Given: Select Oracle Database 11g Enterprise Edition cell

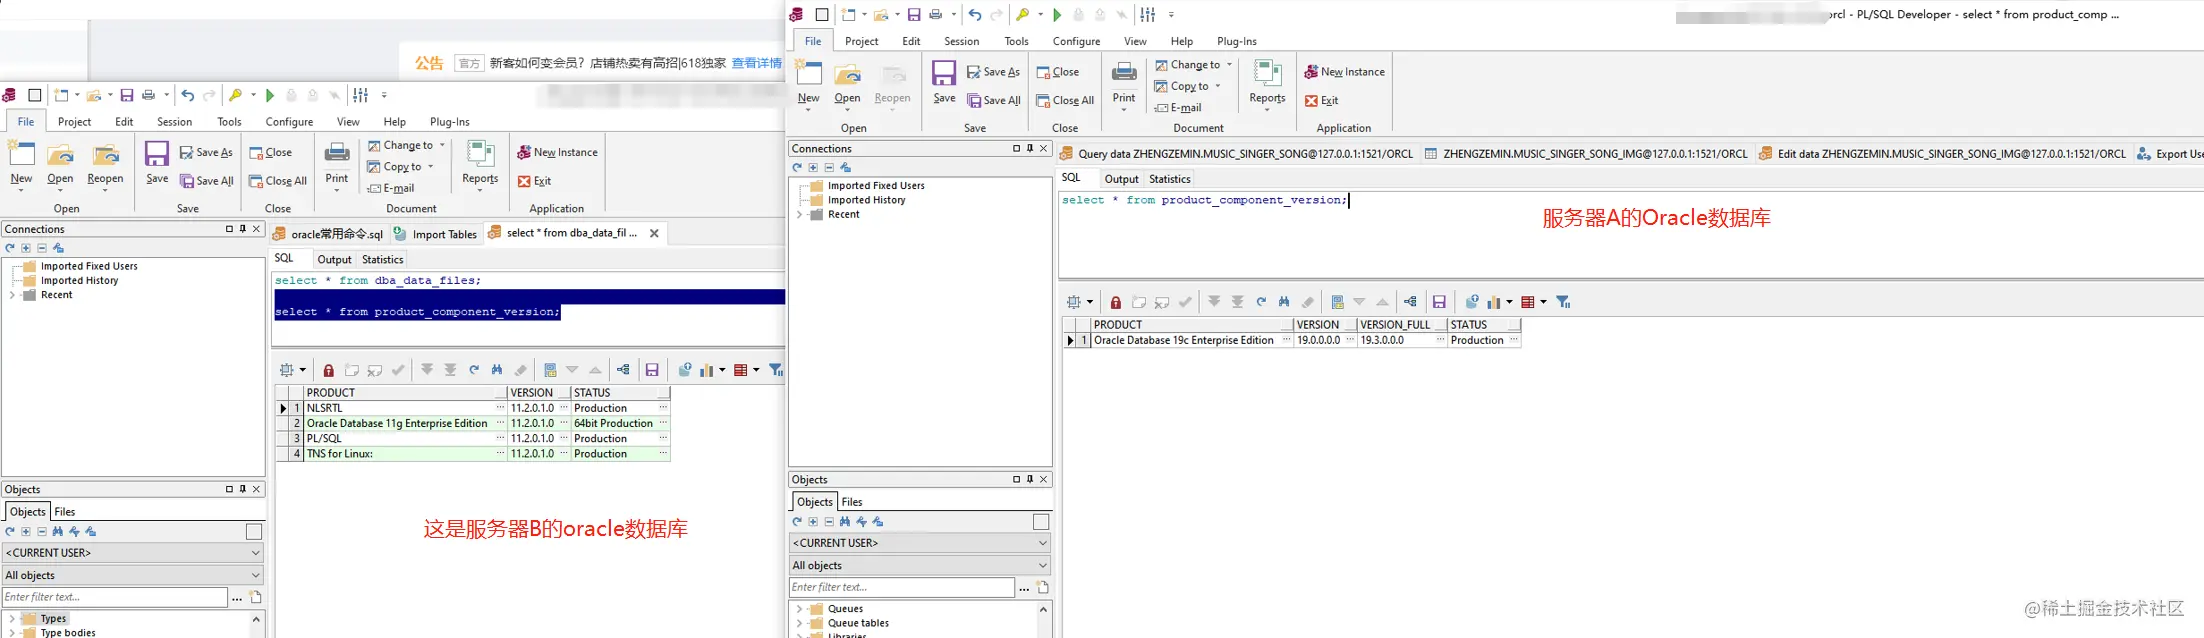Looking at the screenshot, I should pos(400,424).
